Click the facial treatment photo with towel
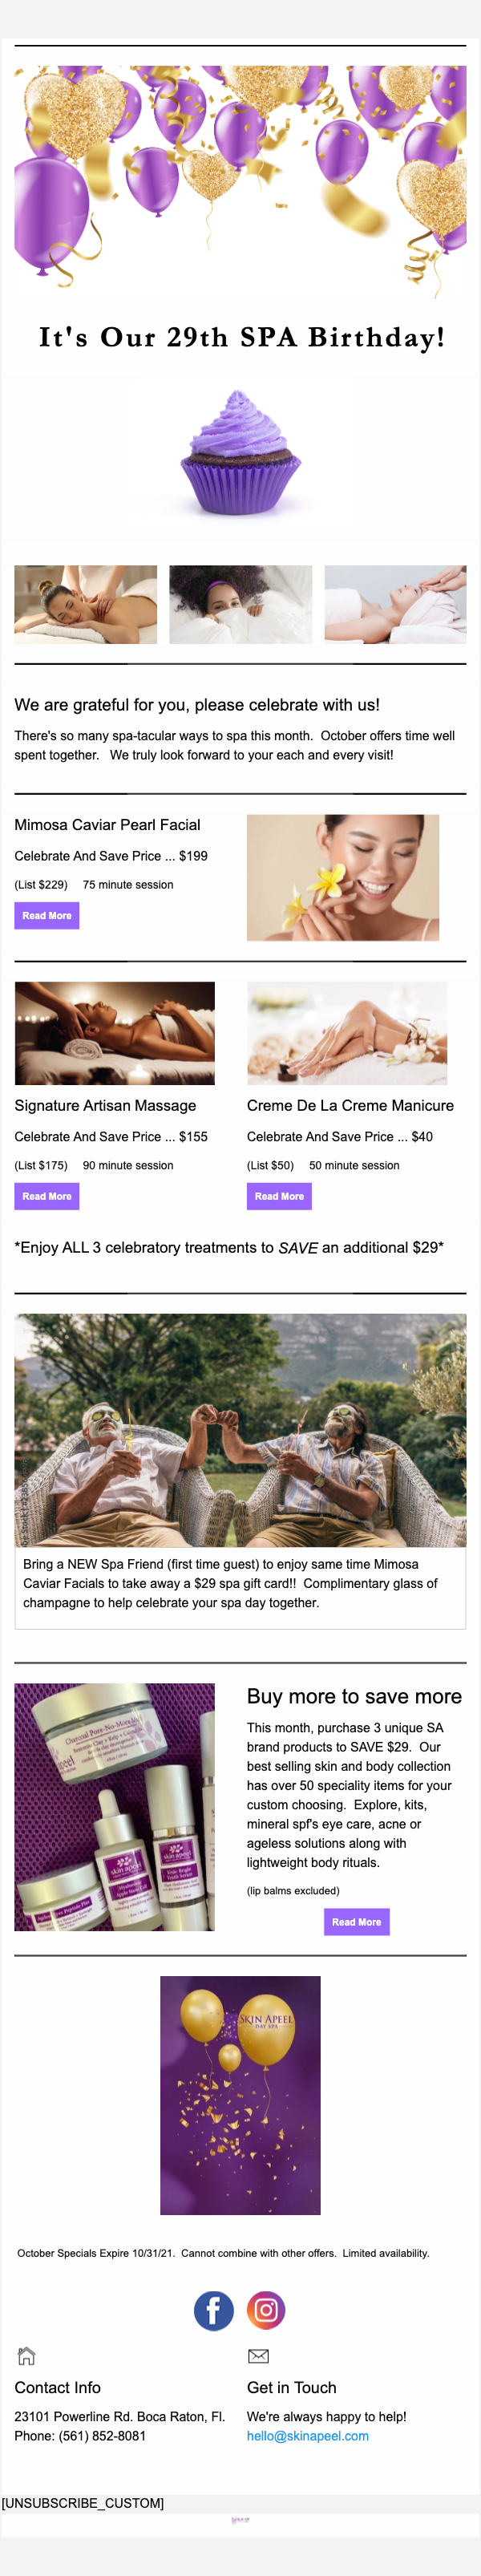 click(395, 604)
